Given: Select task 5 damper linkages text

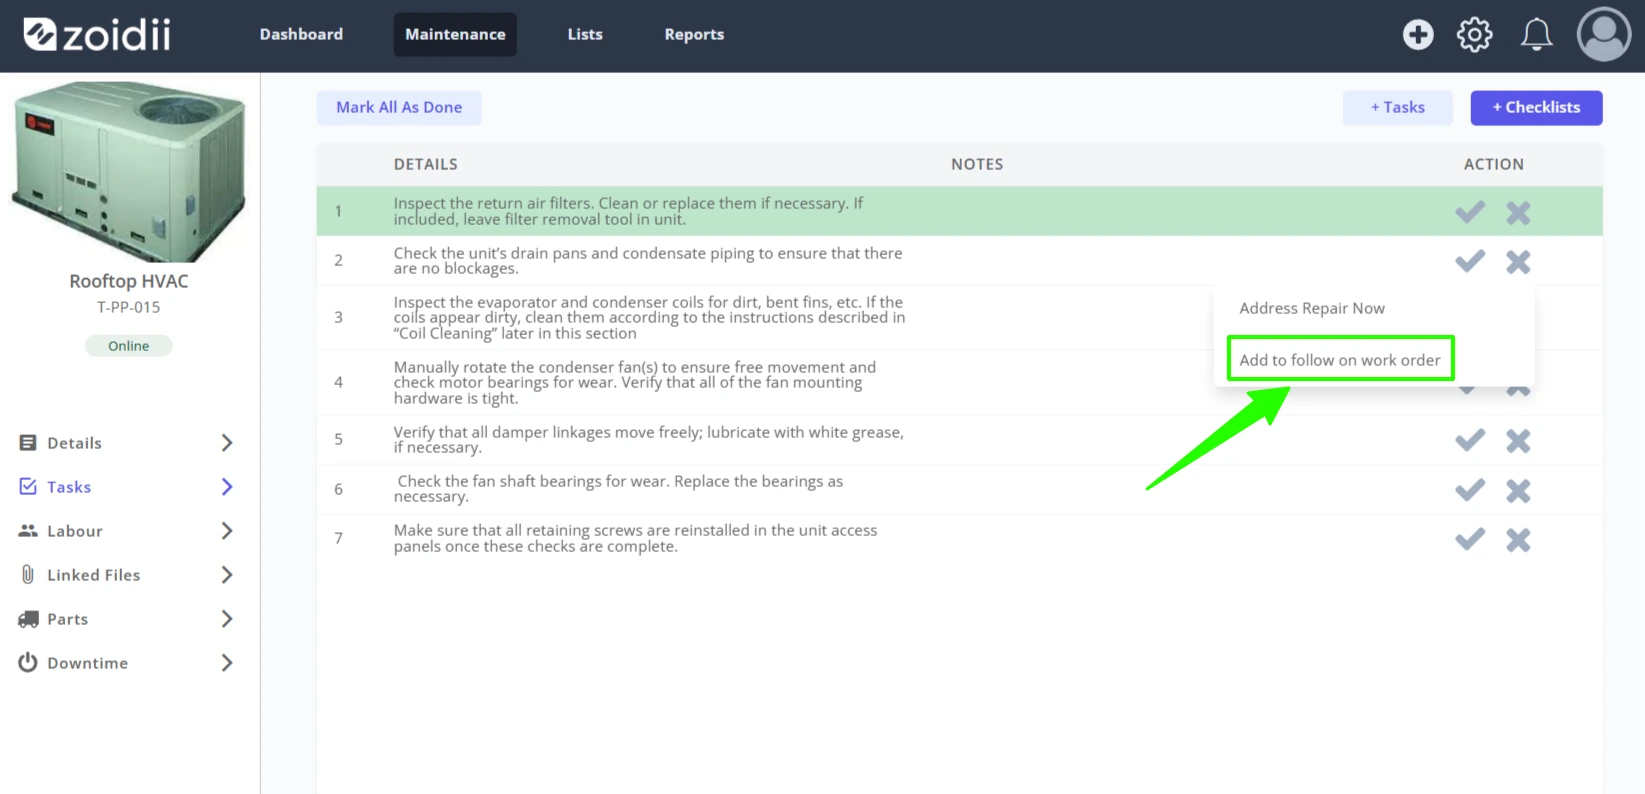Looking at the screenshot, I should 649,439.
